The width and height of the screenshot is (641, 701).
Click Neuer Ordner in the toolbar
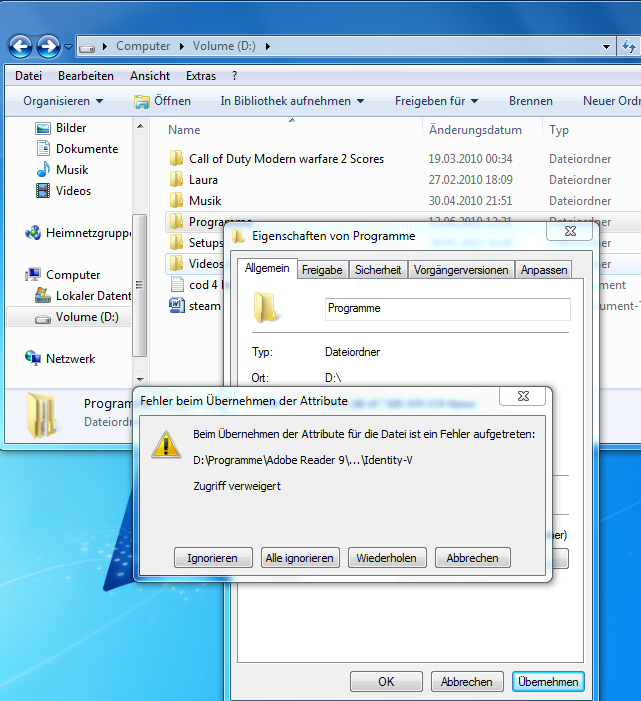[x=611, y=101]
